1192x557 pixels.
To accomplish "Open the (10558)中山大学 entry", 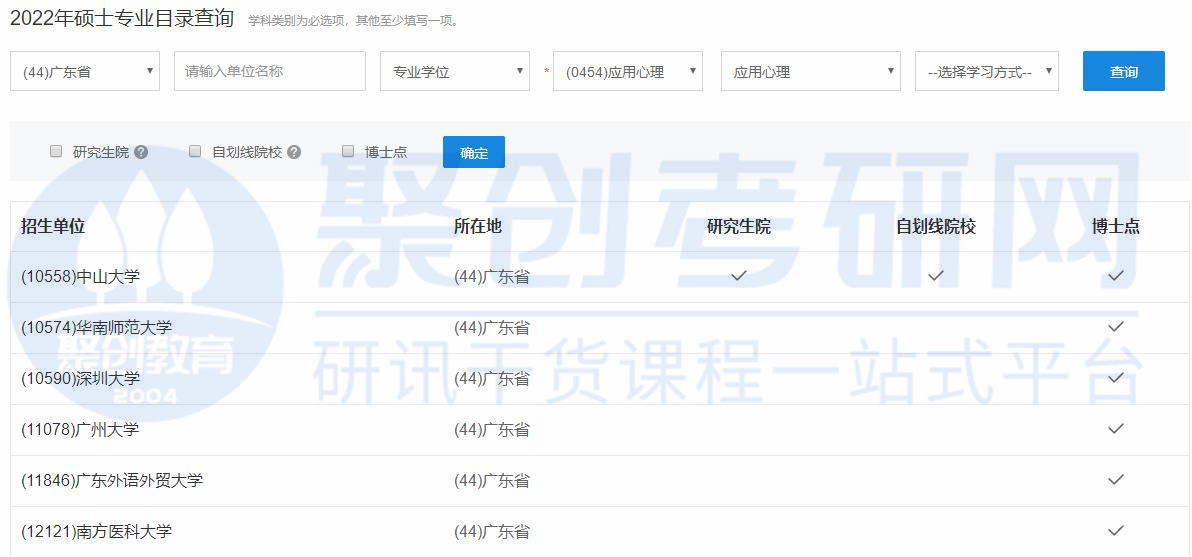I will tap(81, 277).
